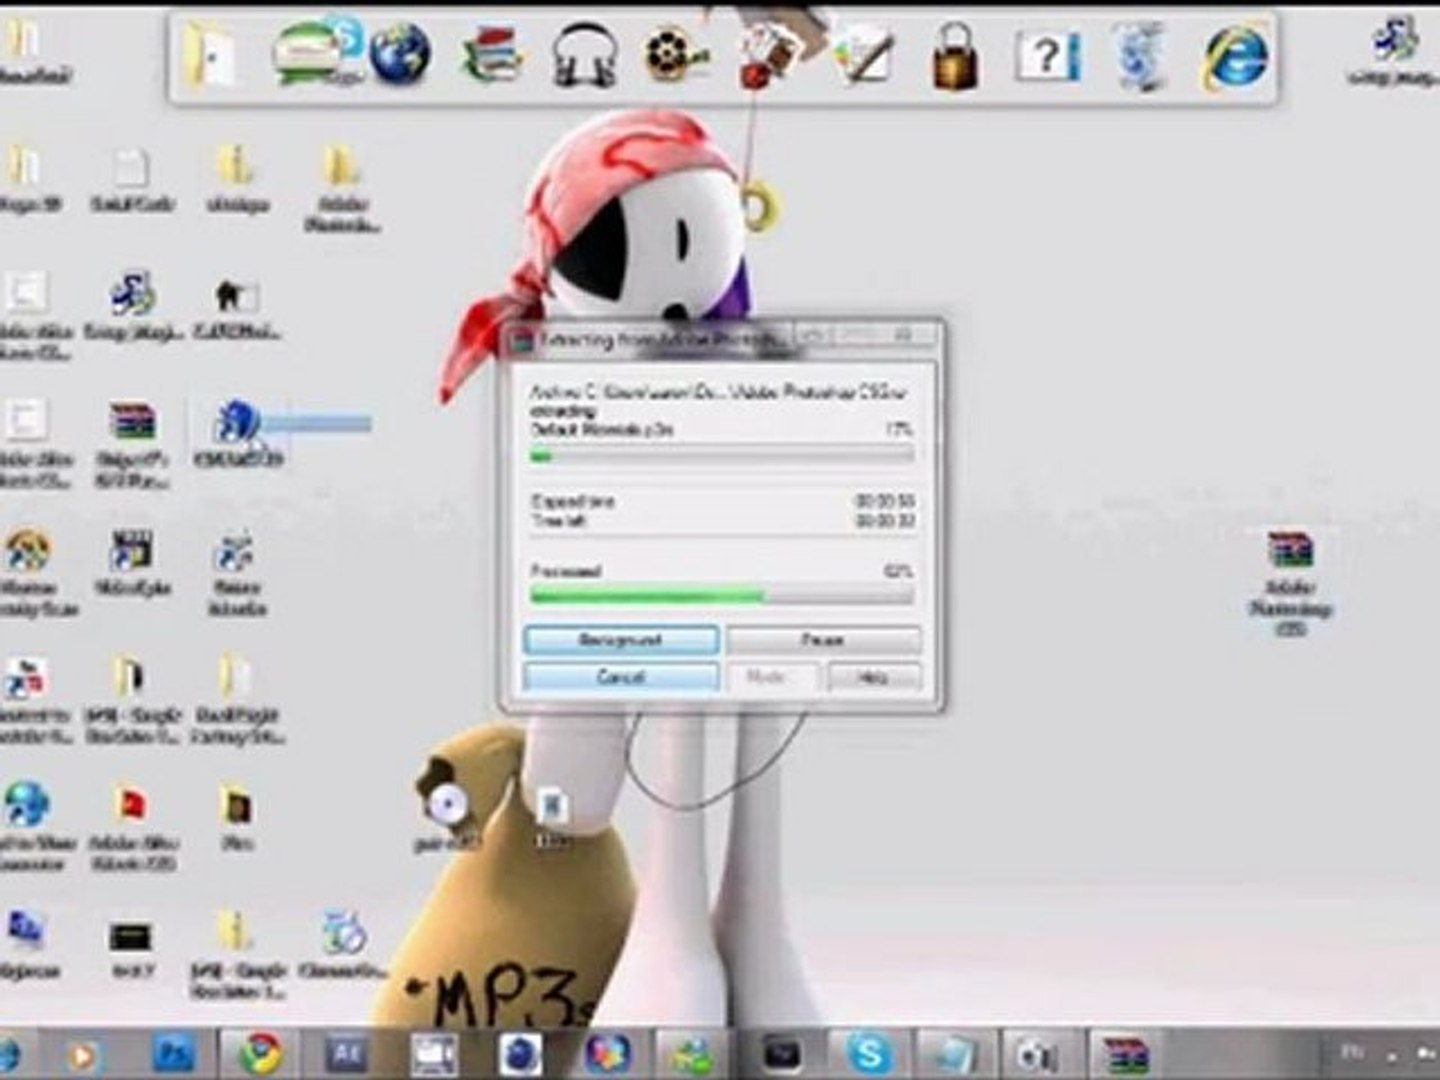The image size is (1440, 1080).
Task: Open the folder icon in the top dock
Action: [x=208, y=53]
